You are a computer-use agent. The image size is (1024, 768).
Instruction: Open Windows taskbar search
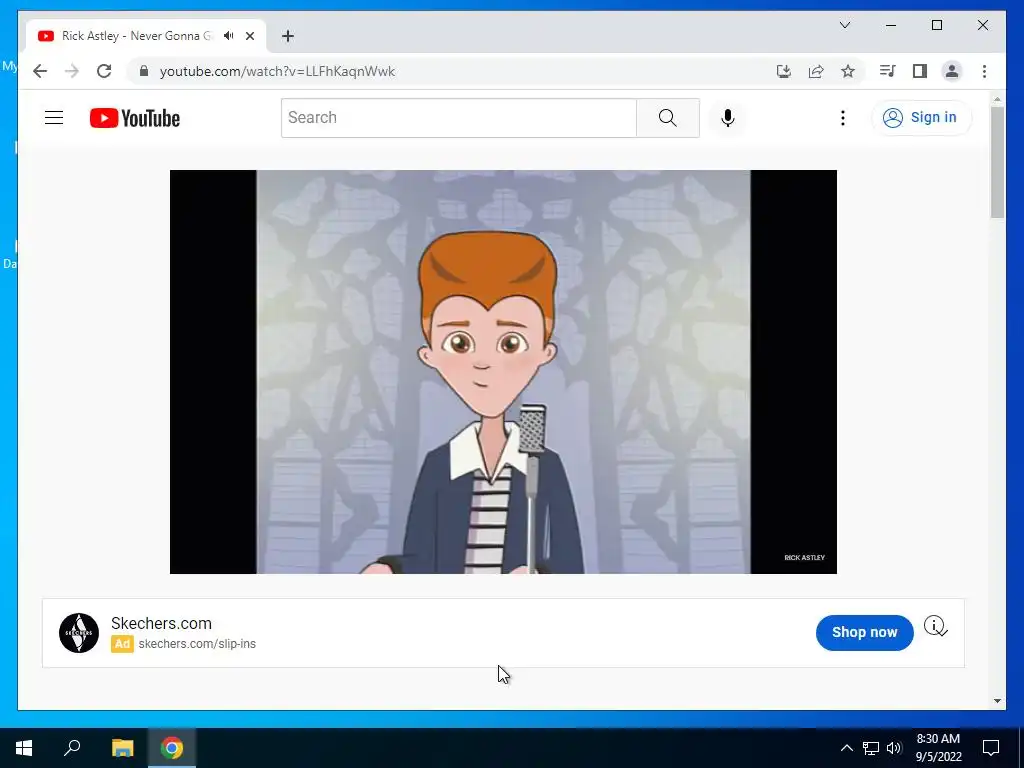72,748
